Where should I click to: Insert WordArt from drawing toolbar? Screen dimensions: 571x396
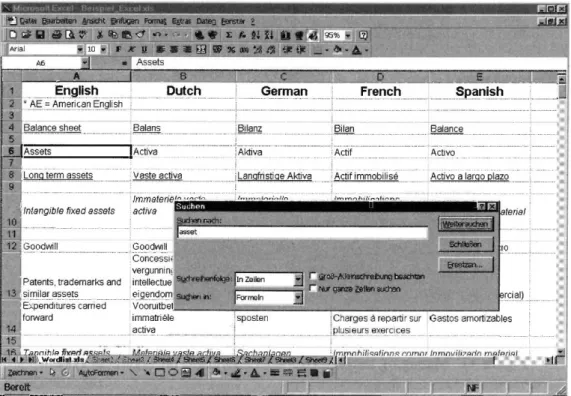[x=199, y=372]
